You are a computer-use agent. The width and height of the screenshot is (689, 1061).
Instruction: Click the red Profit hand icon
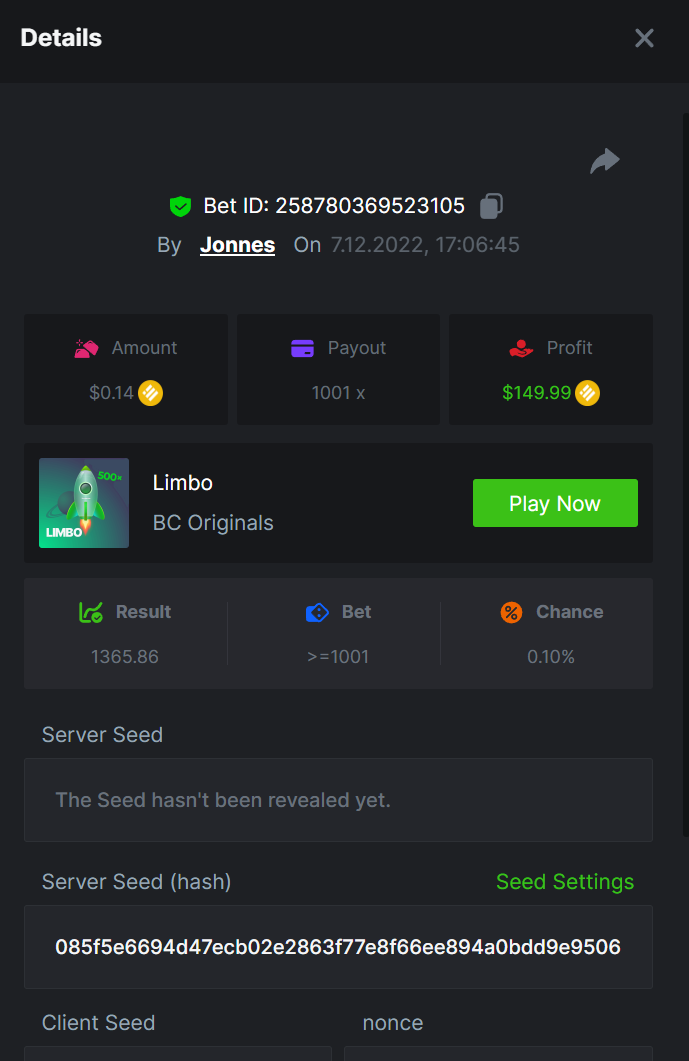pos(521,348)
